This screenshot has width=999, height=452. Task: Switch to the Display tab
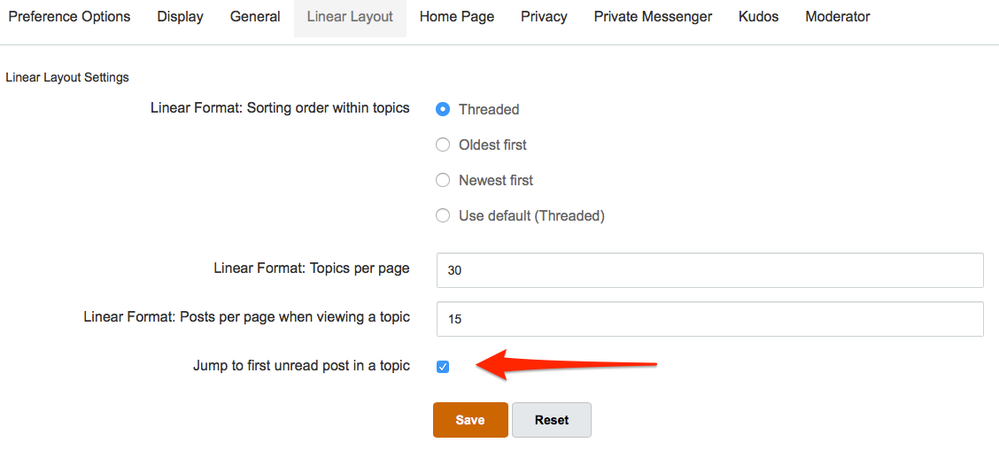(x=180, y=17)
